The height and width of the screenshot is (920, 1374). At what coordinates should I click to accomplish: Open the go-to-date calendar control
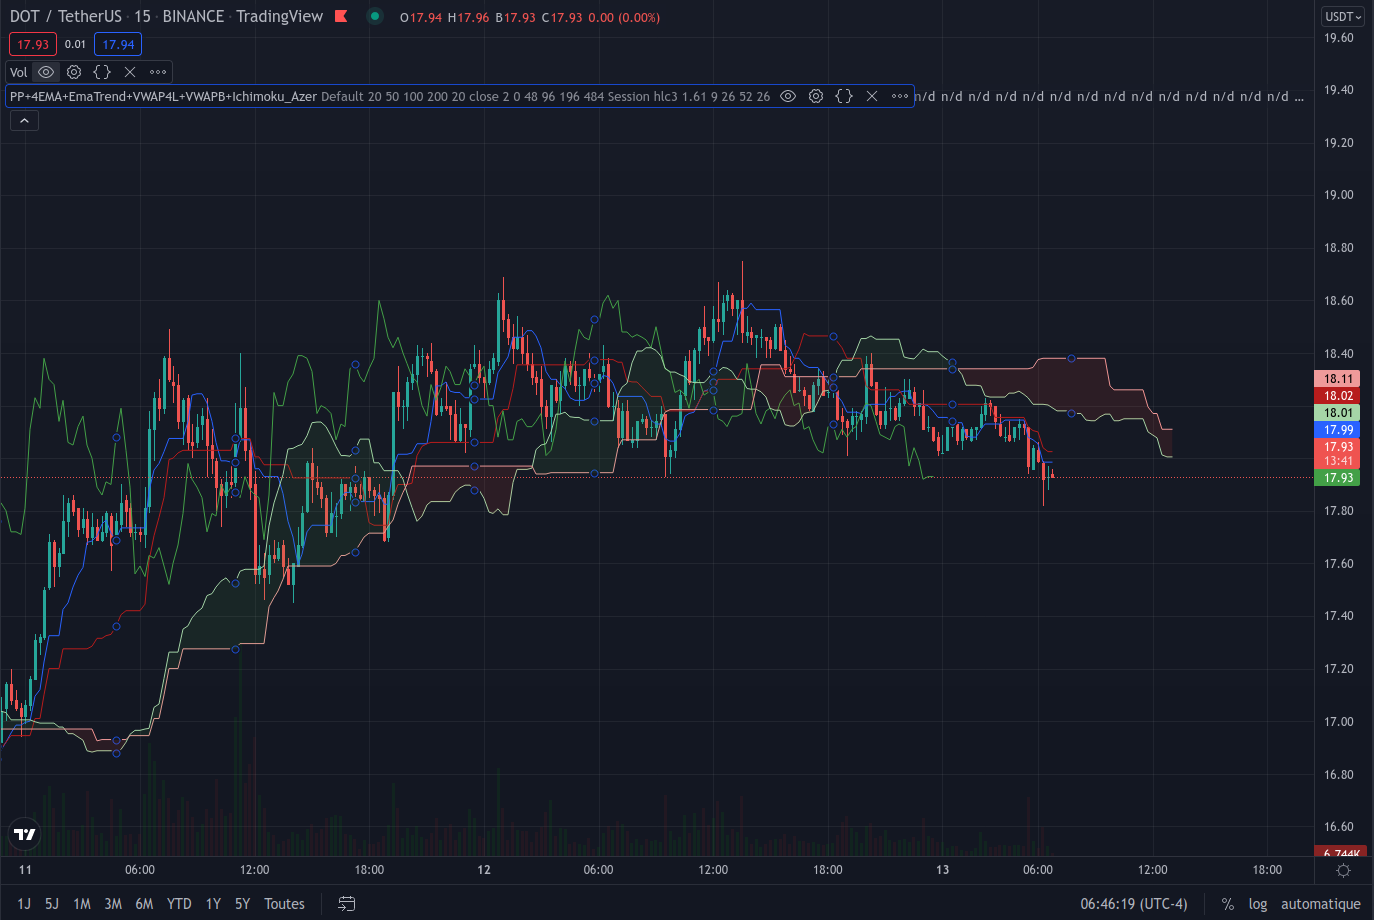(x=346, y=903)
